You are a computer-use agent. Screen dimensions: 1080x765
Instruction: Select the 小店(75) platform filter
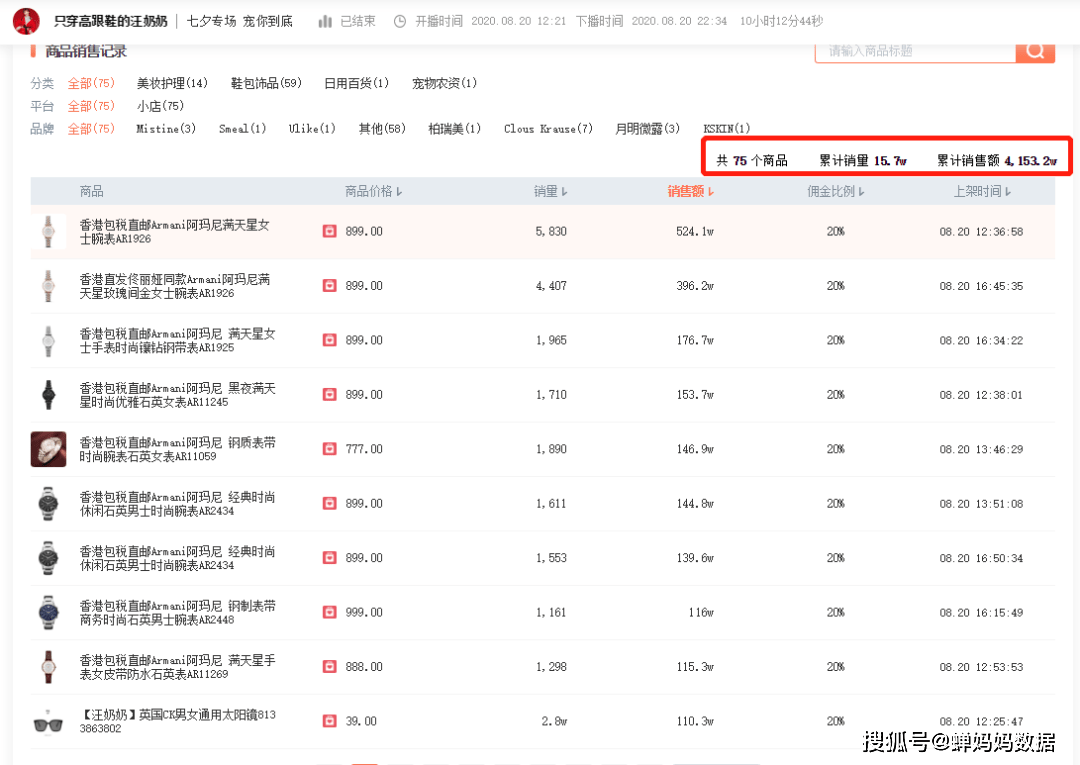(160, 106)
